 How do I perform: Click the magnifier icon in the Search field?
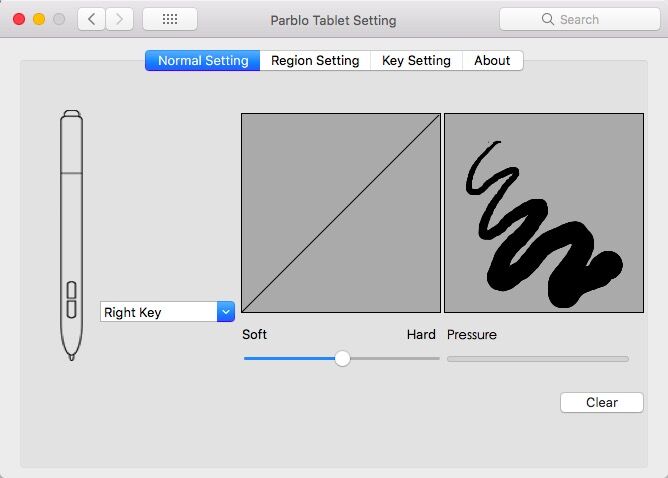click(548, 19)
